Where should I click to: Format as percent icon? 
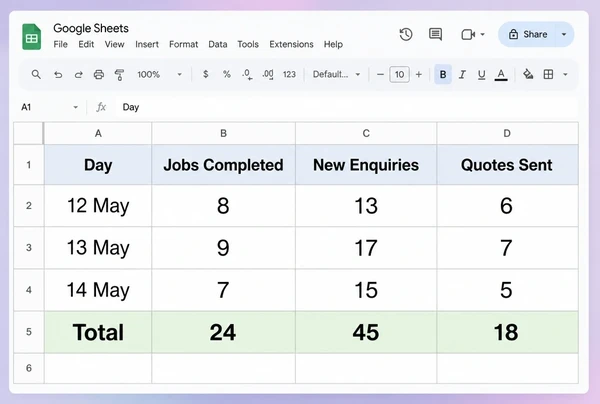tap(227, 74)
